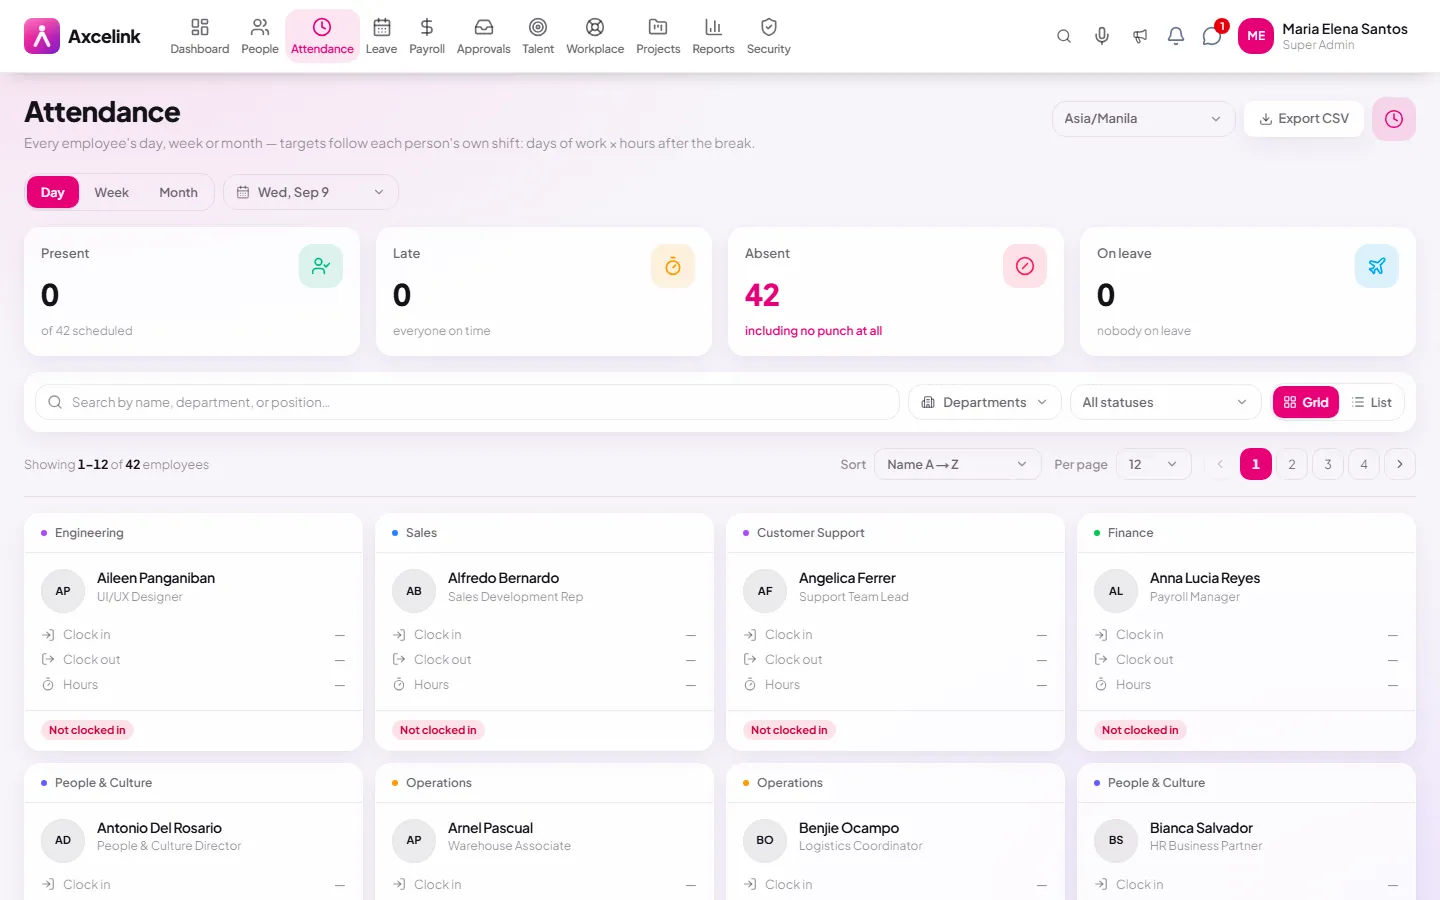Click the pink clock button beside Export CSV
Image resolution: width=1440 pixels, height=900 pixels.
pos(1394,119)
